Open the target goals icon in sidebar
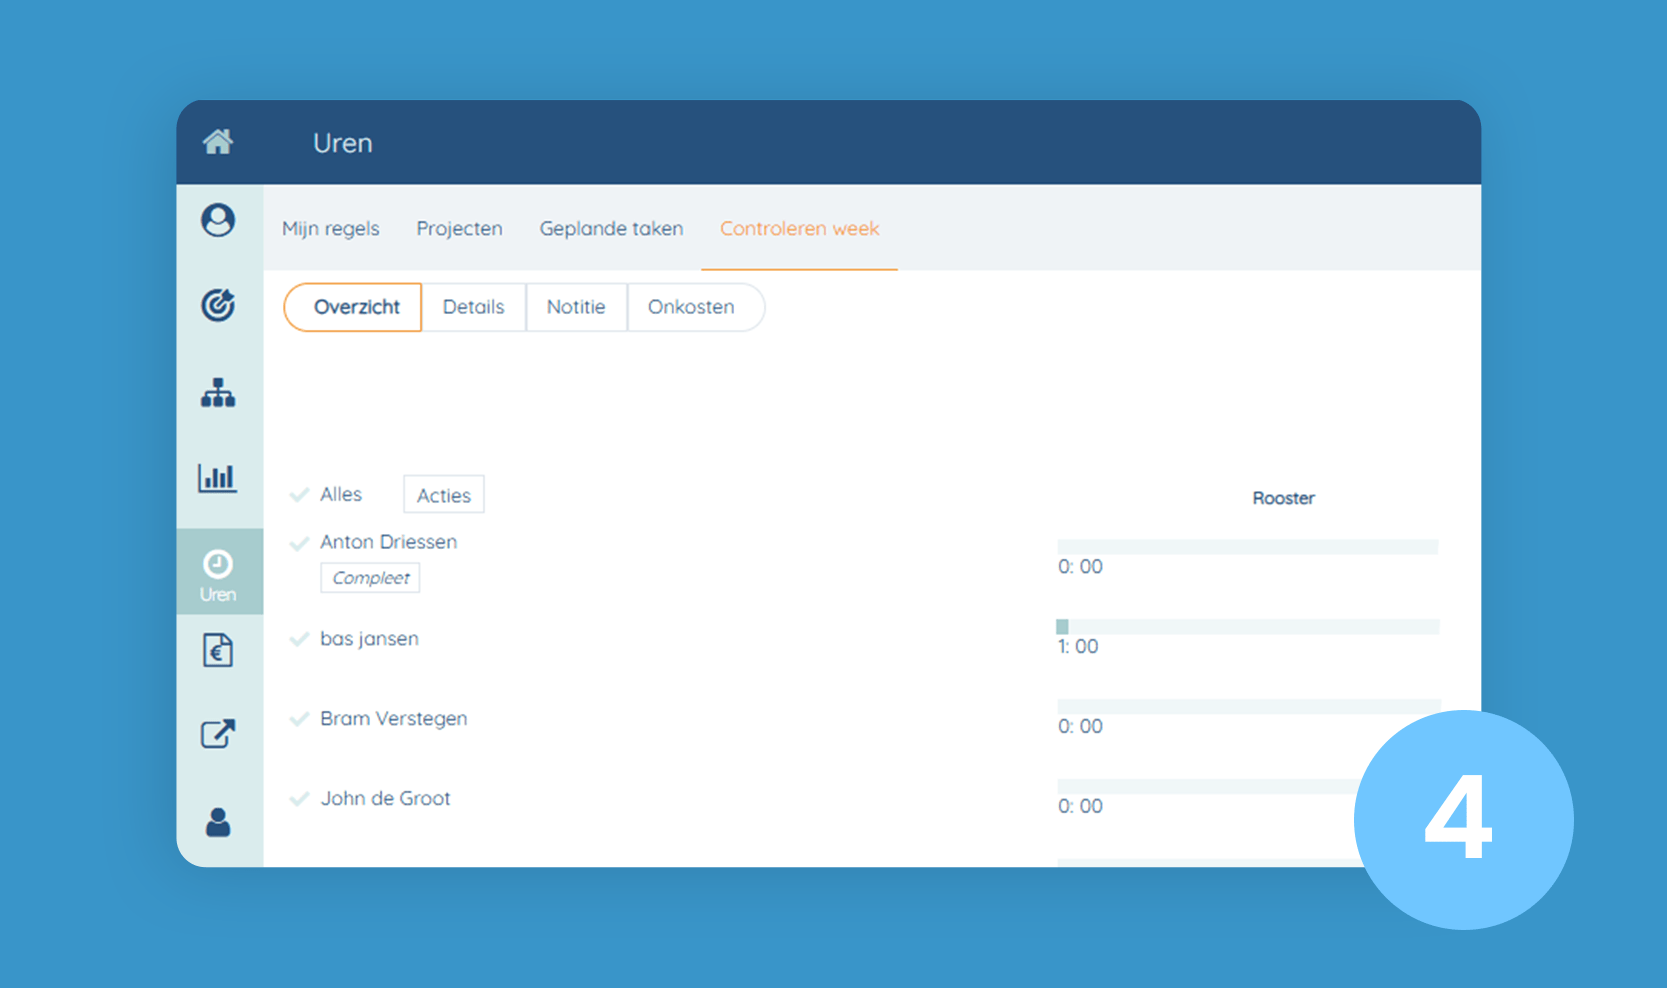The width and height of the screenshot is (1667, 988). pyautogui.click(x=218, y=305)
